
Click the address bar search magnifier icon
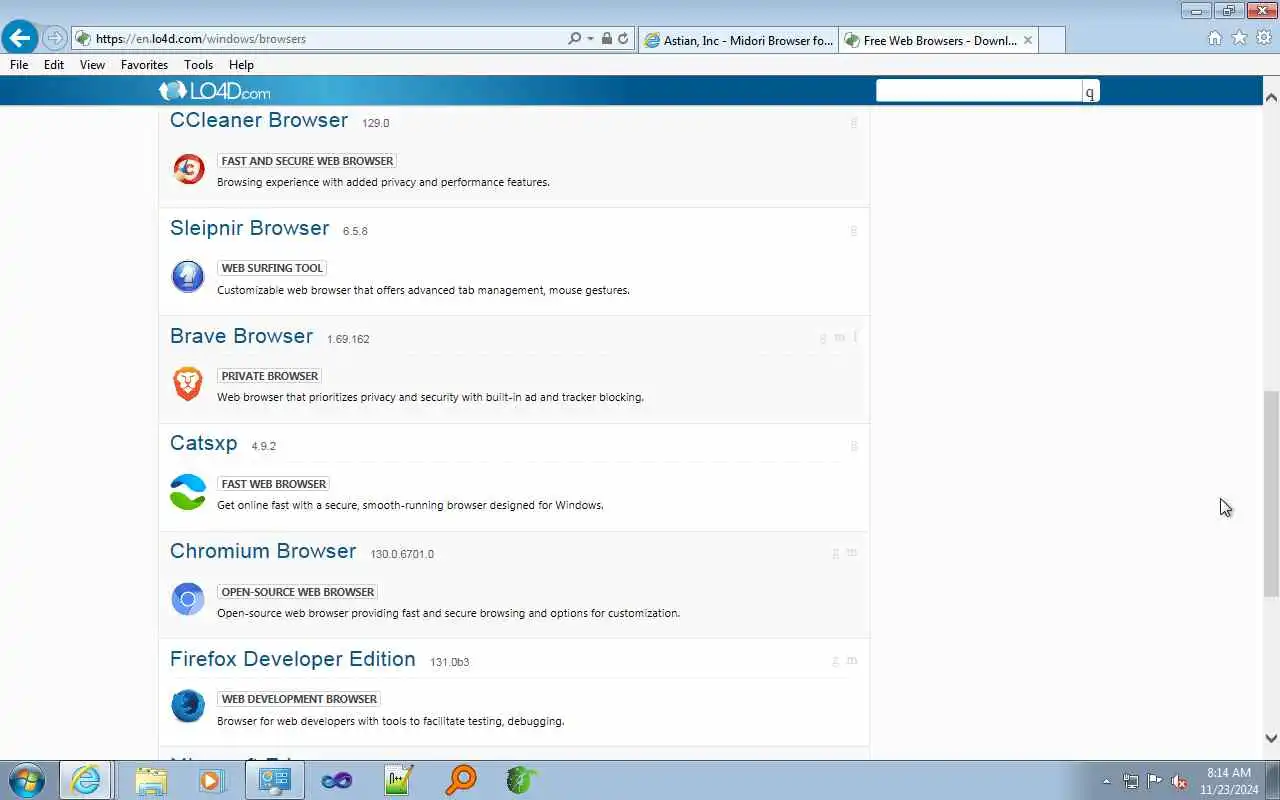[574, 39]
